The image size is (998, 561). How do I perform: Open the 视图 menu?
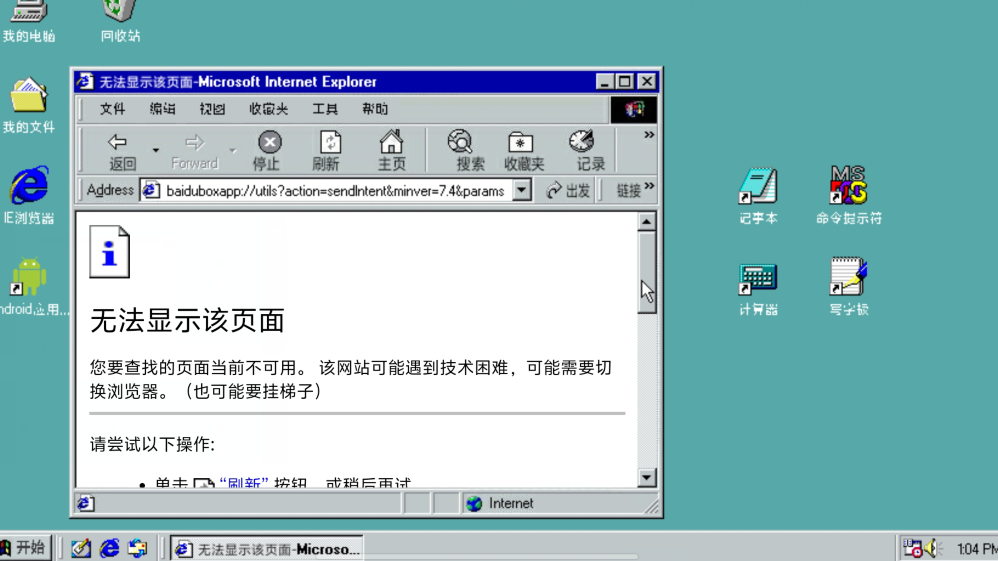pos(212,109)
